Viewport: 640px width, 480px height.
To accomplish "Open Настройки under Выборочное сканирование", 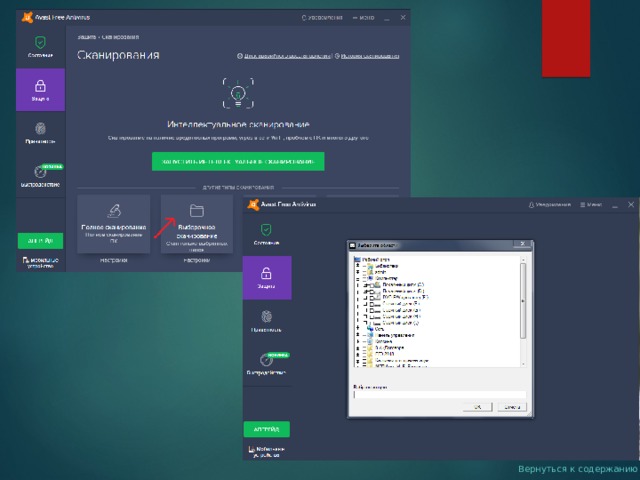I will [197, 260].
